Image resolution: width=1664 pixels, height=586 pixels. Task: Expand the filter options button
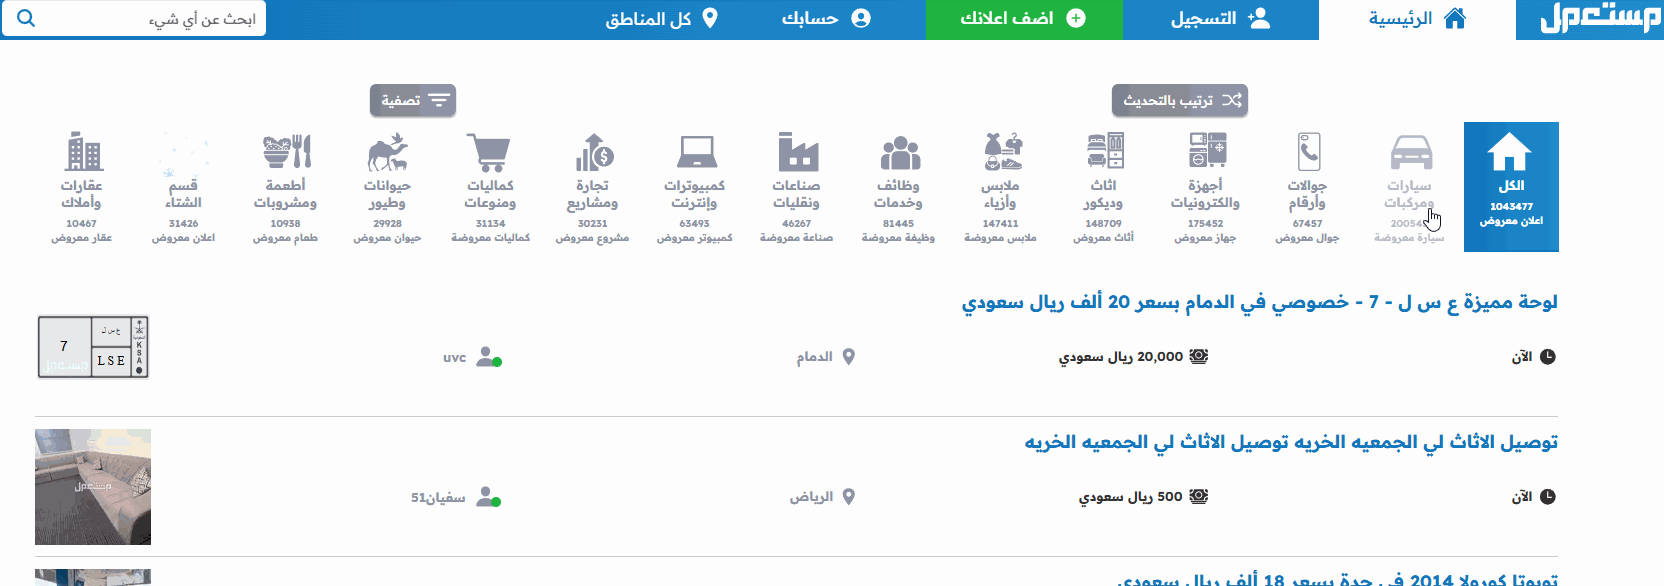point(413,100)
